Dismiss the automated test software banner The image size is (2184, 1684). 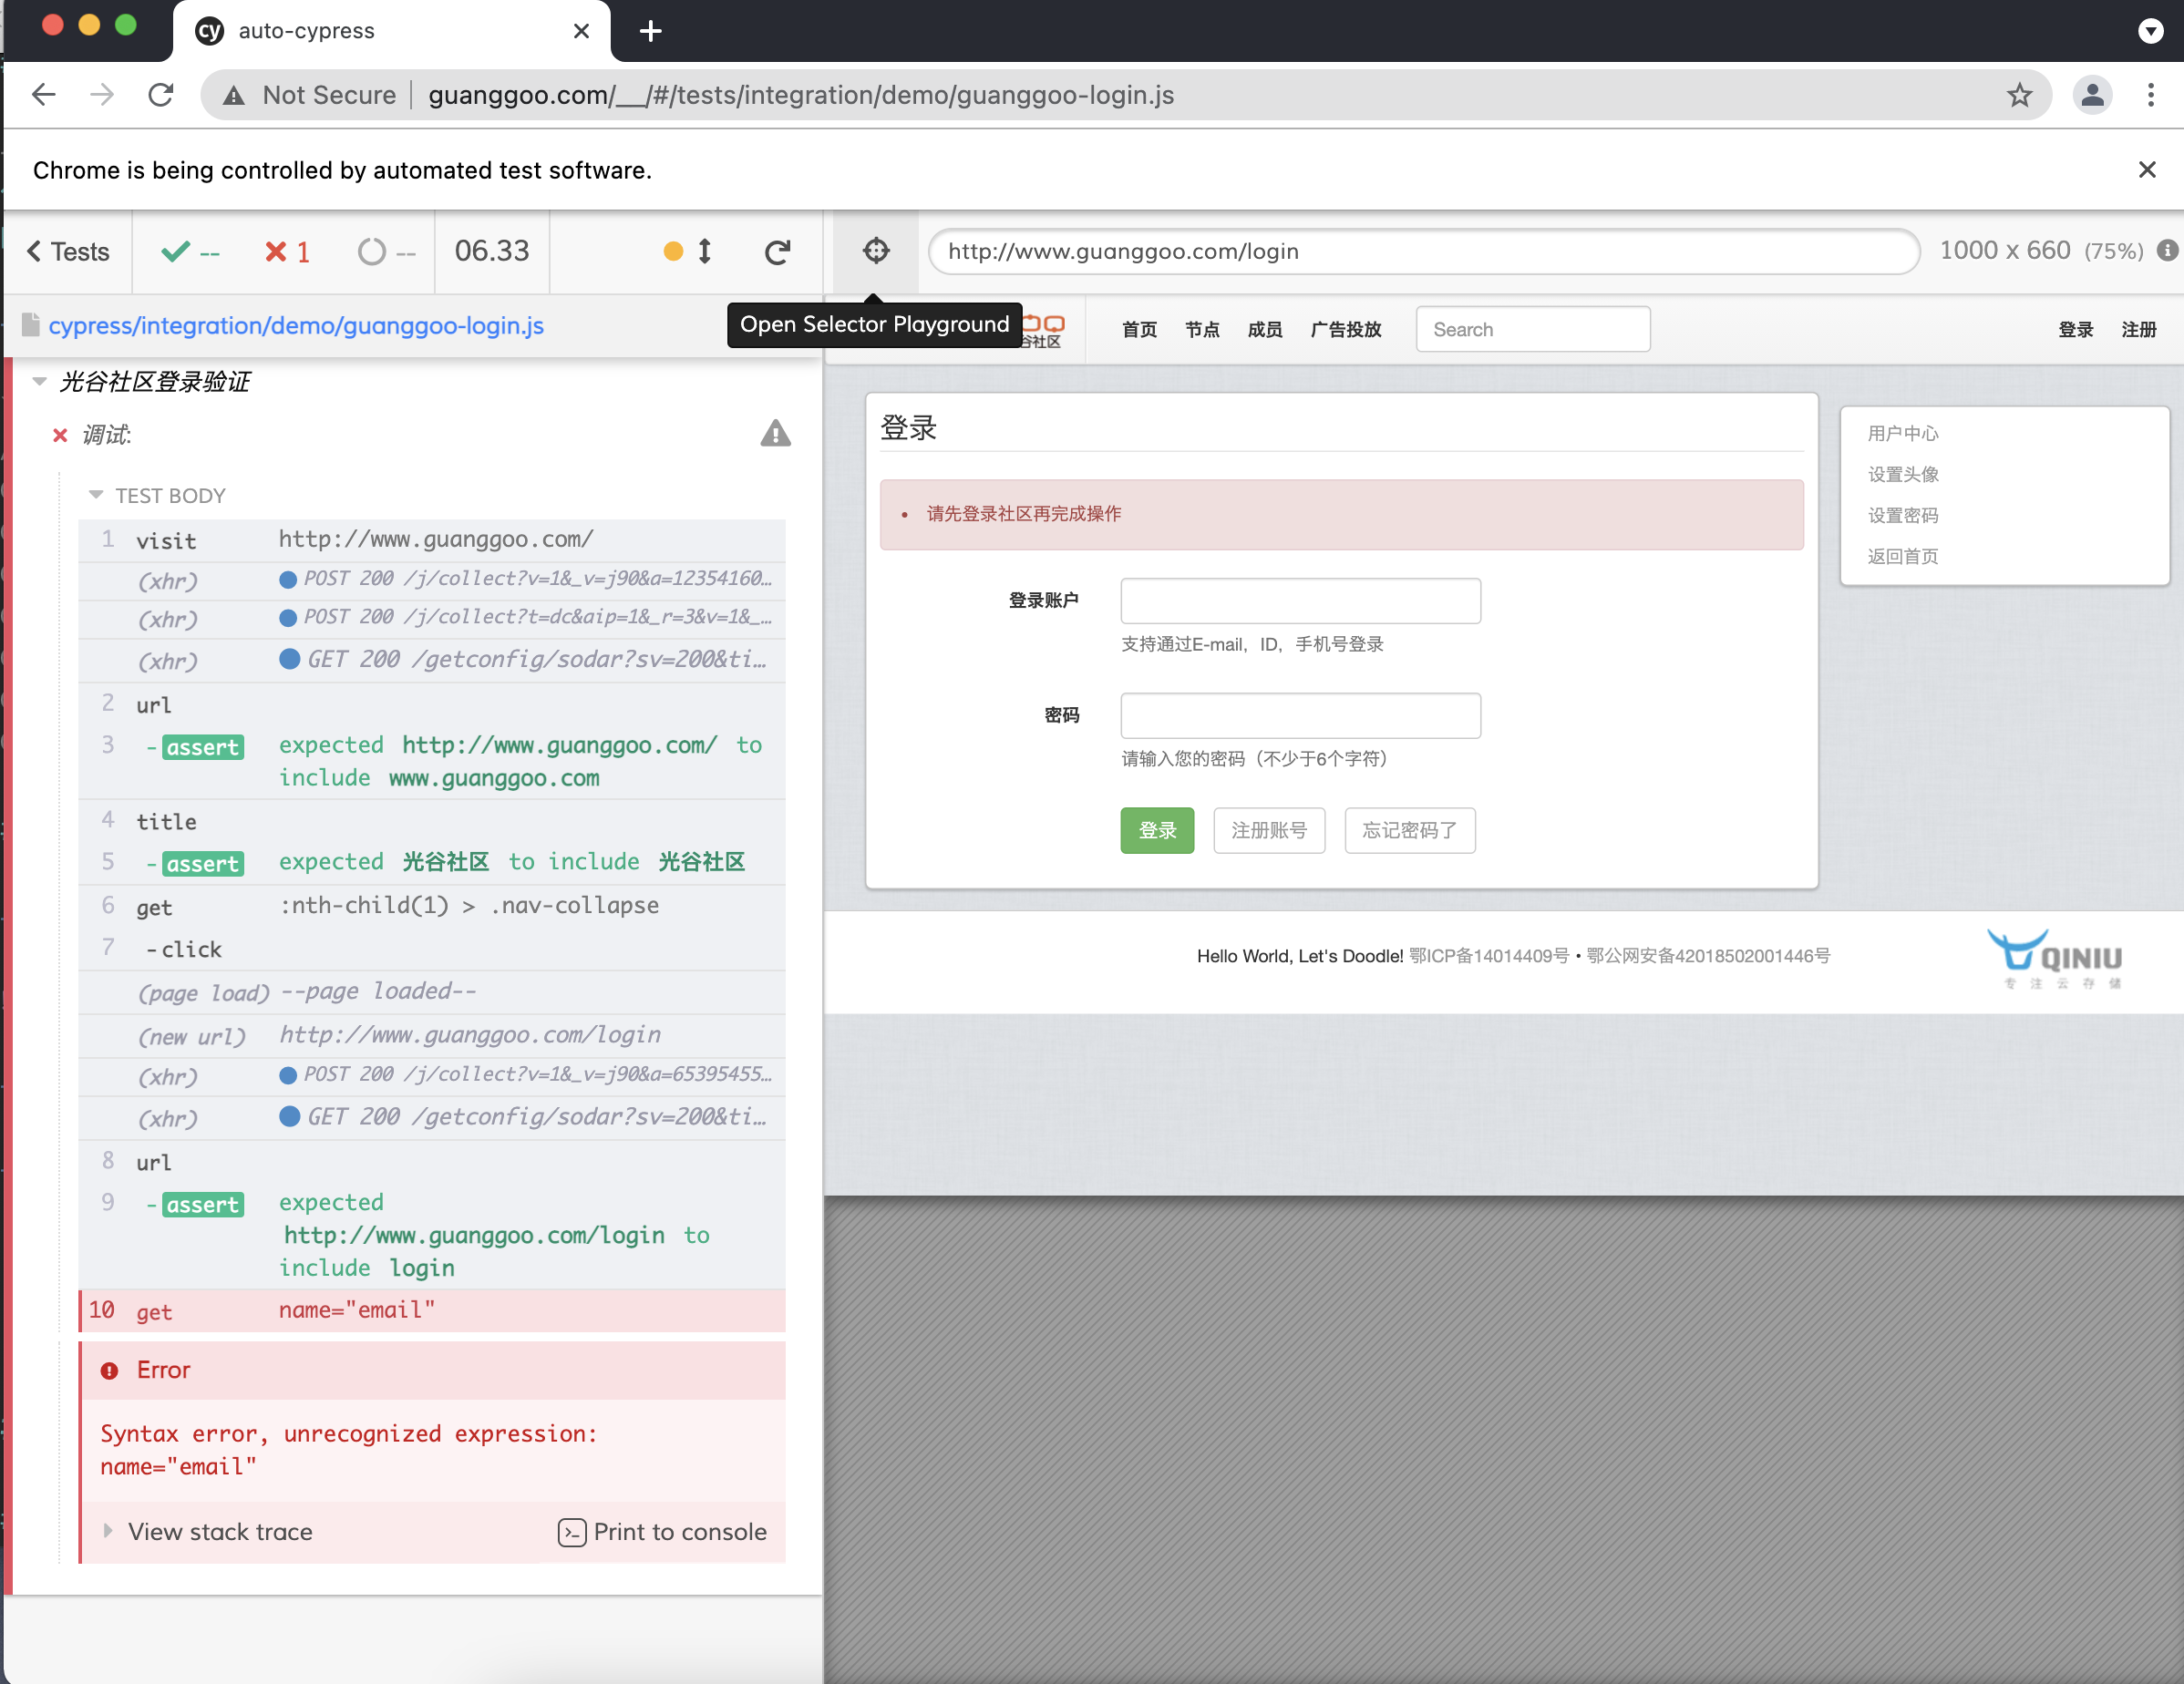point(2146,170)
